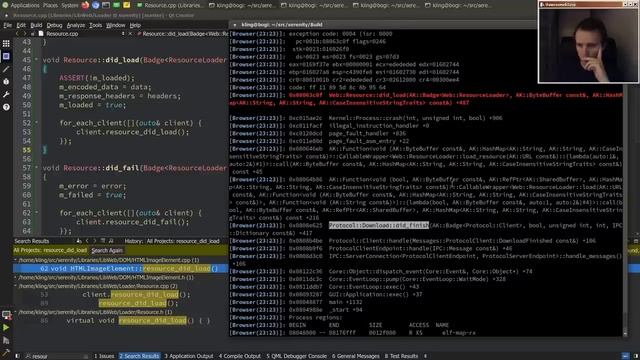Click the terminal window vertical scrollbar
Screen dimensions: 640x360
click(x=625, y=184)
